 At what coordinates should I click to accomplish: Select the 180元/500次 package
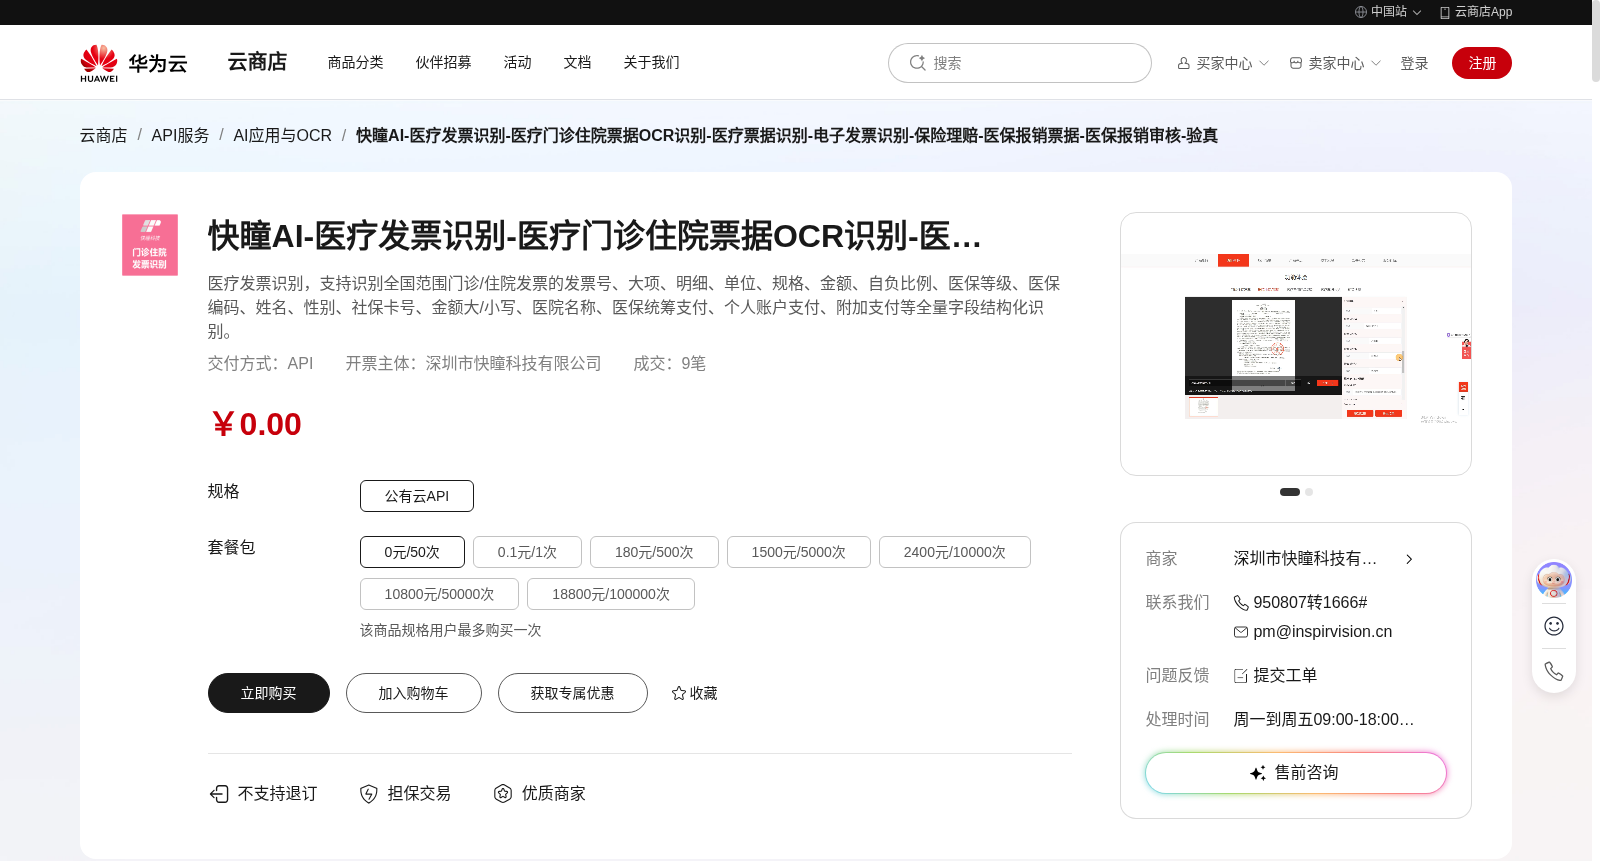pos(654,552)
